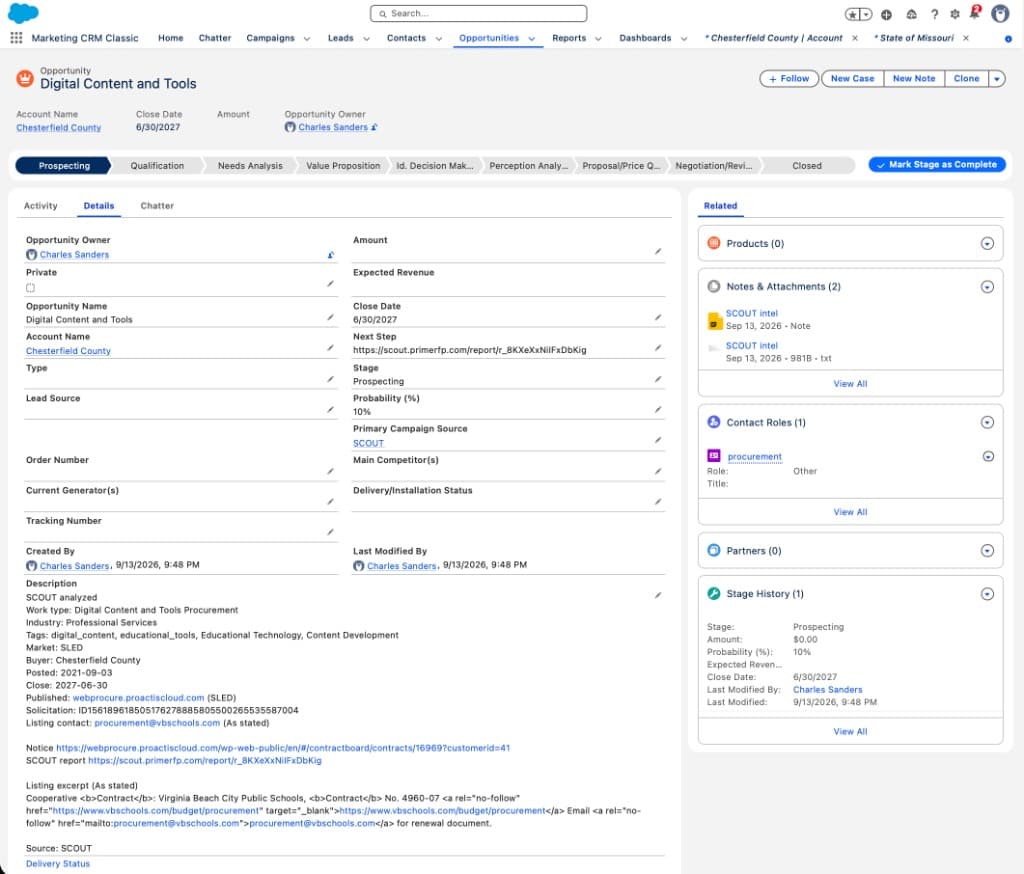The height and width of the screenshot is (874, 1024).
Task: Click change owner icon in header
Action: coord(374,127)
